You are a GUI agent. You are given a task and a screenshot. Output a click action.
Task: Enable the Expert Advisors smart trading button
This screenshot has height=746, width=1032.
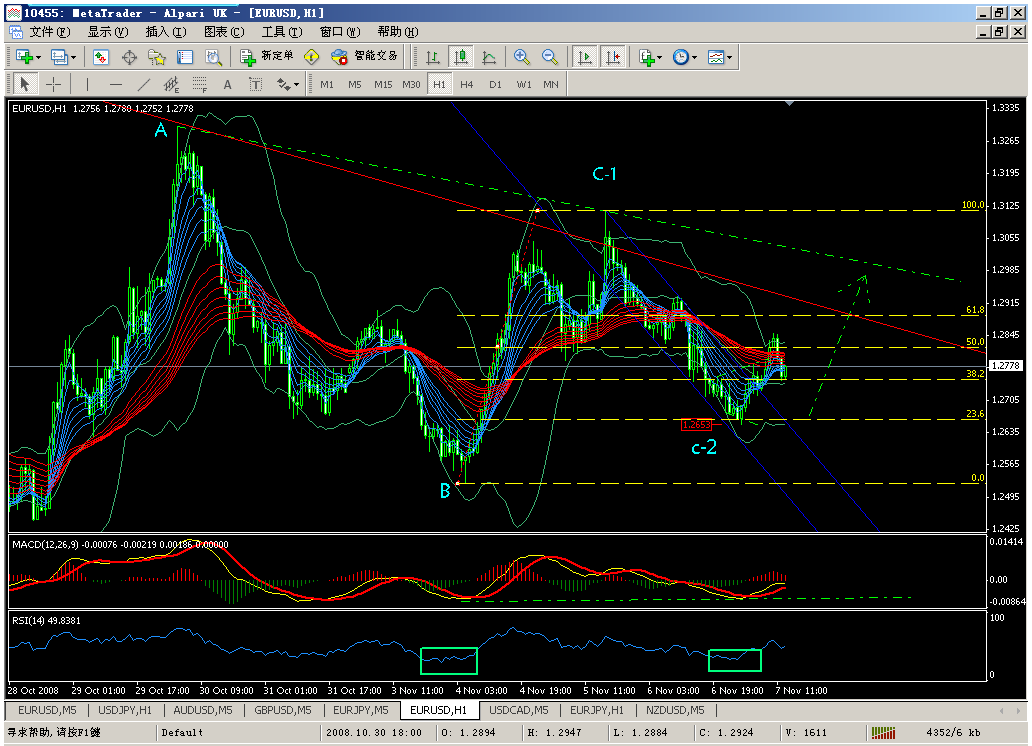(364, 57)
